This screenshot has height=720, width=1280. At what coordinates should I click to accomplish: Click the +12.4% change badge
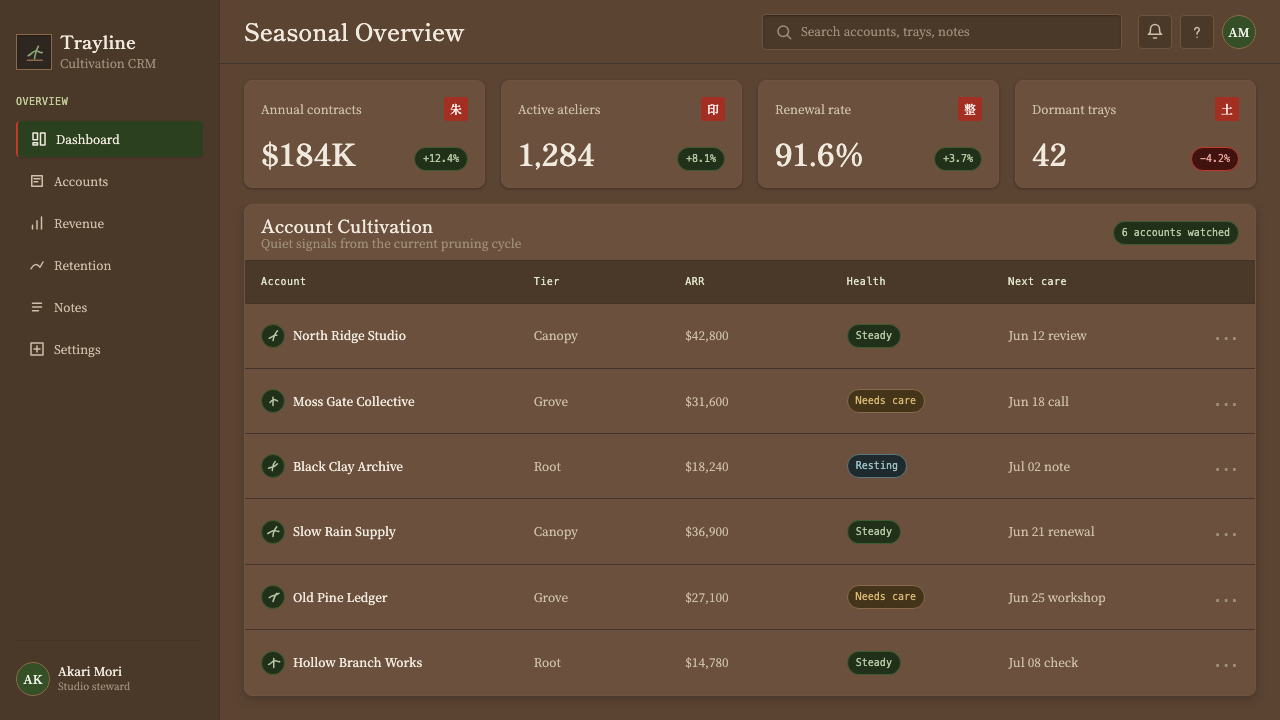click(441, 159)
